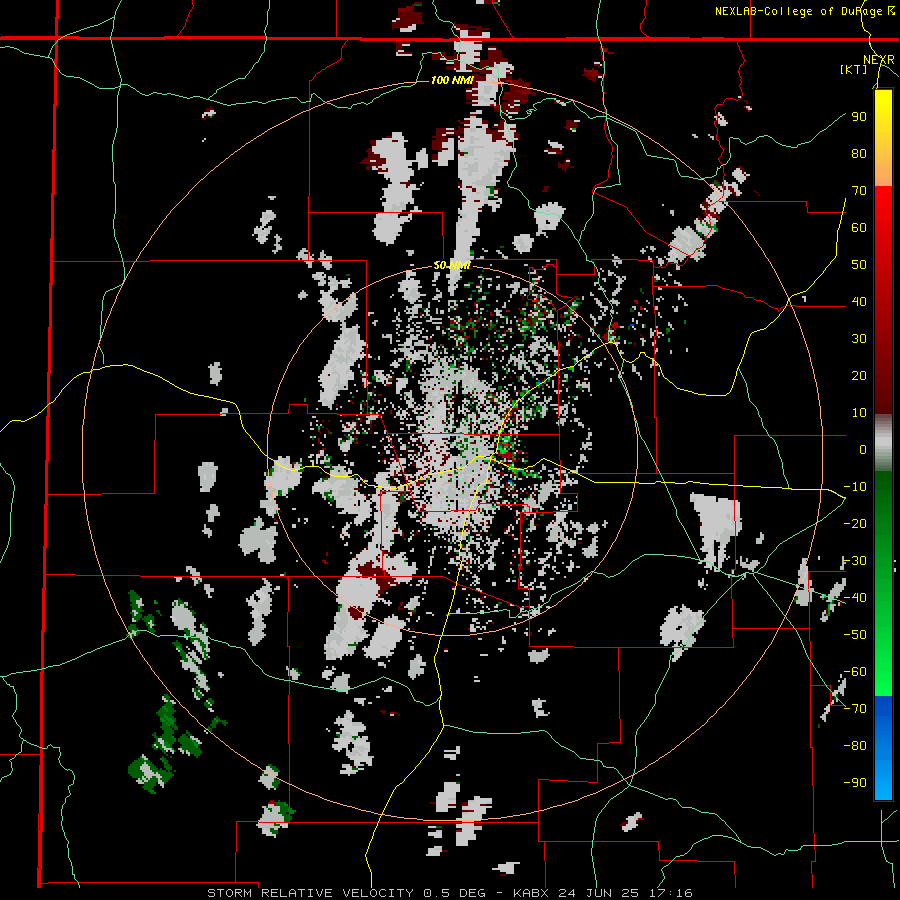Select the 80 value on velocity scale

coord(859,153)
